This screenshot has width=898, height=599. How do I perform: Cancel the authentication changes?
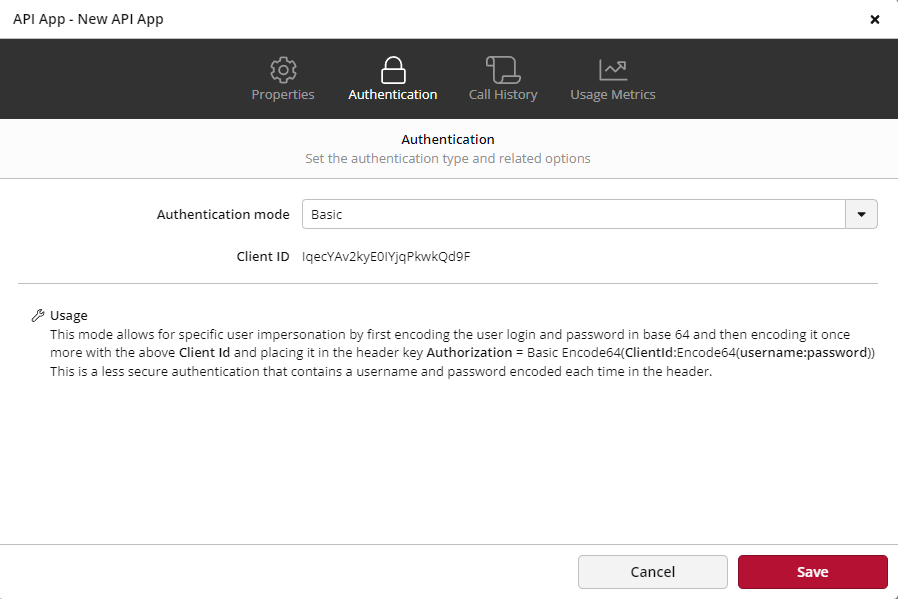tap(652, 571)
